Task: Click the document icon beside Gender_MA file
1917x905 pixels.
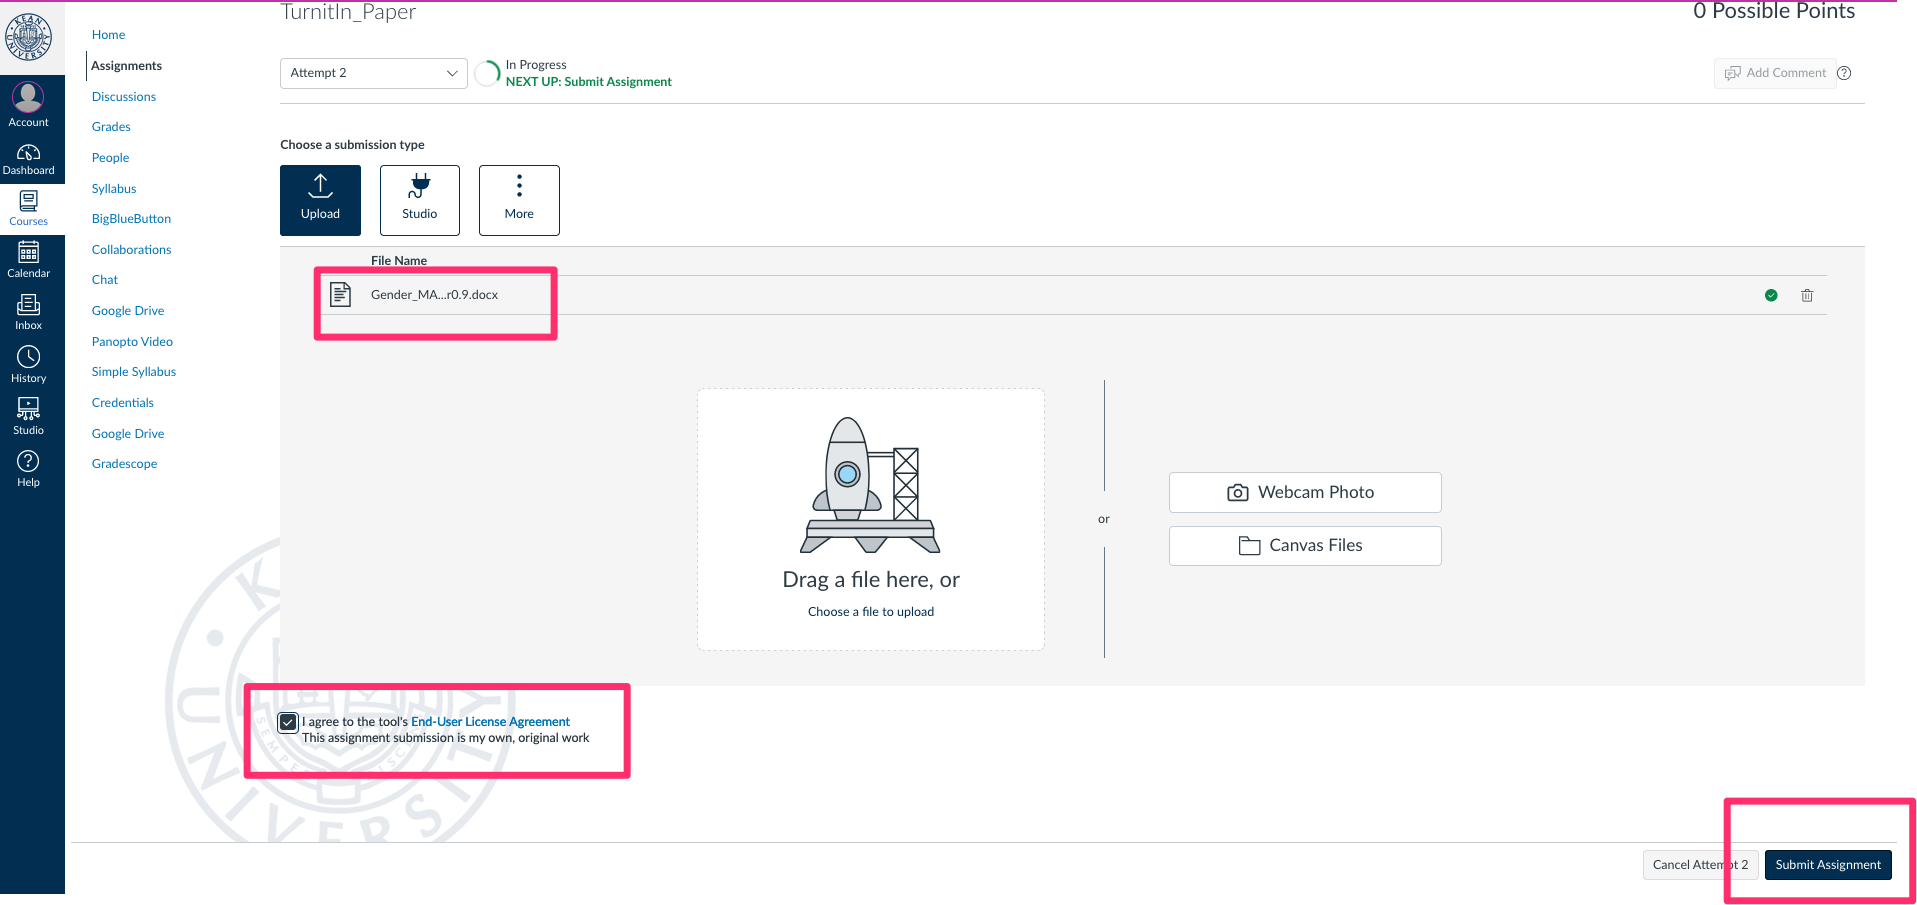Action: 341,294
